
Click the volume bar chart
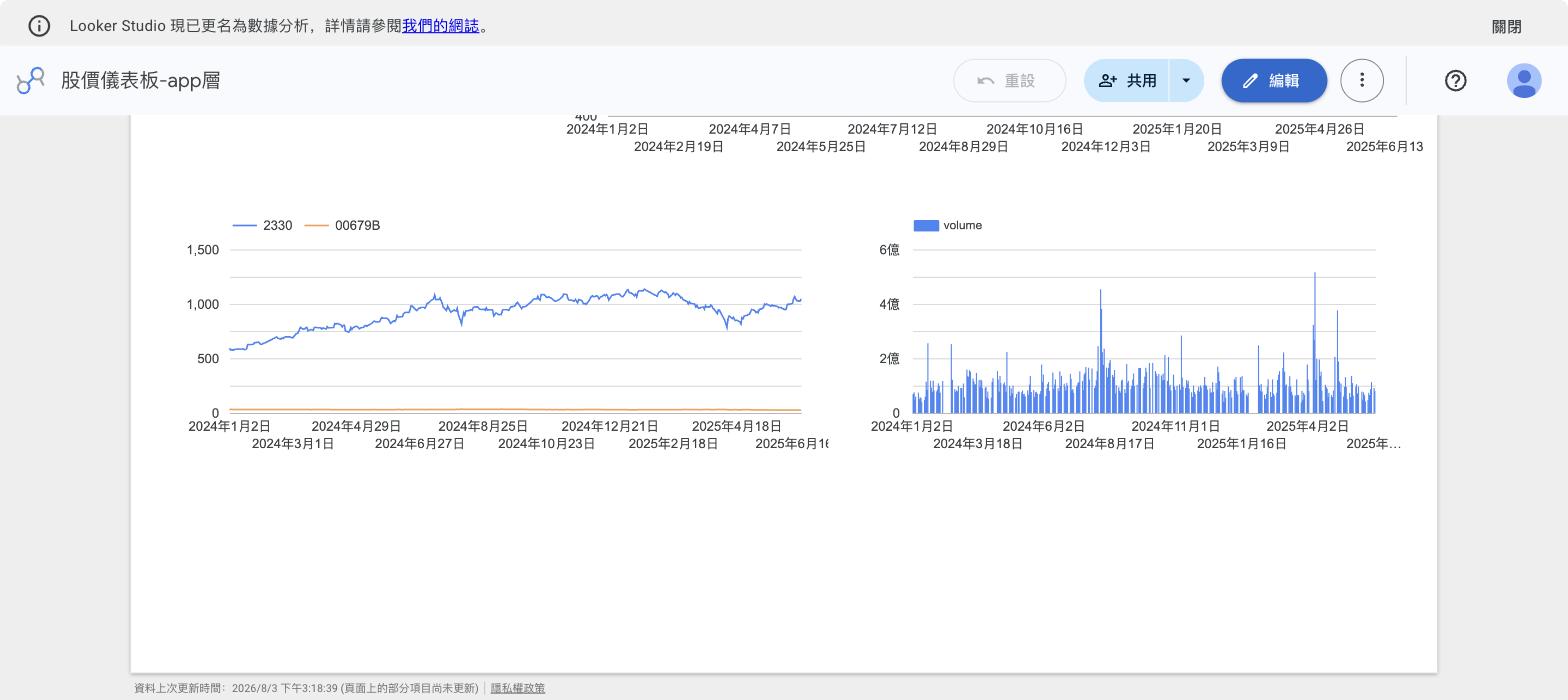point(1144,331)
